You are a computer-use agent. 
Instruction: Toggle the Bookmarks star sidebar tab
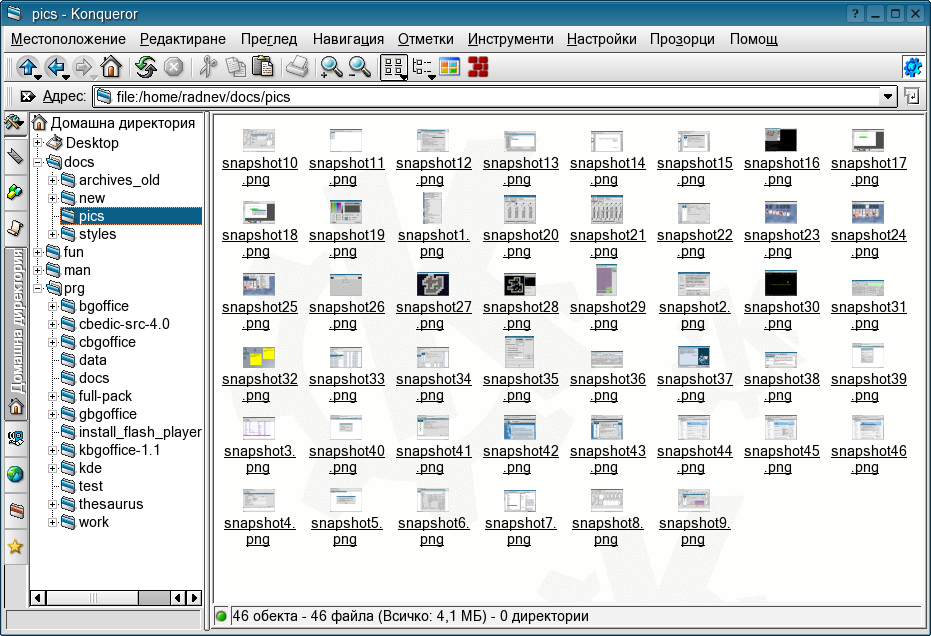[15, 547]
